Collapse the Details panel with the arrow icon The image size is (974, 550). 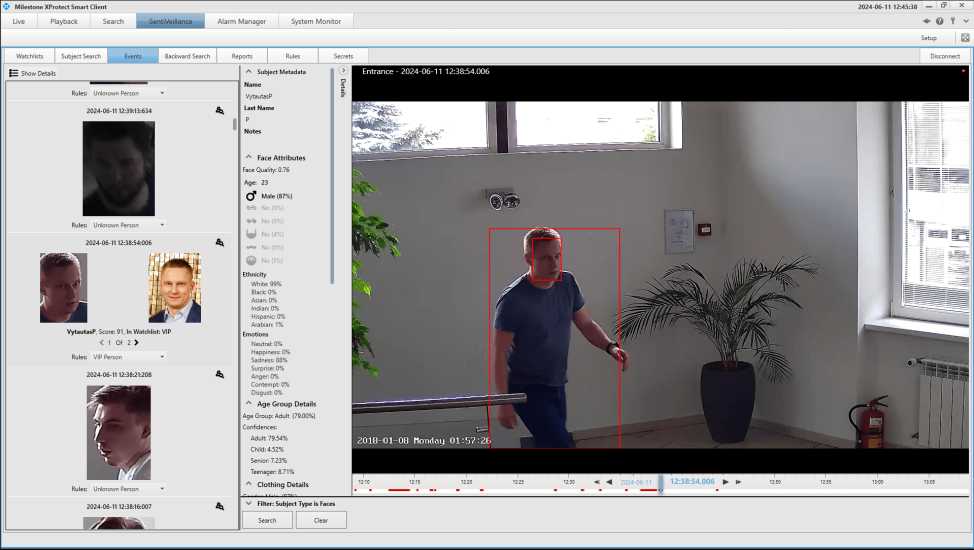point(343,71)
